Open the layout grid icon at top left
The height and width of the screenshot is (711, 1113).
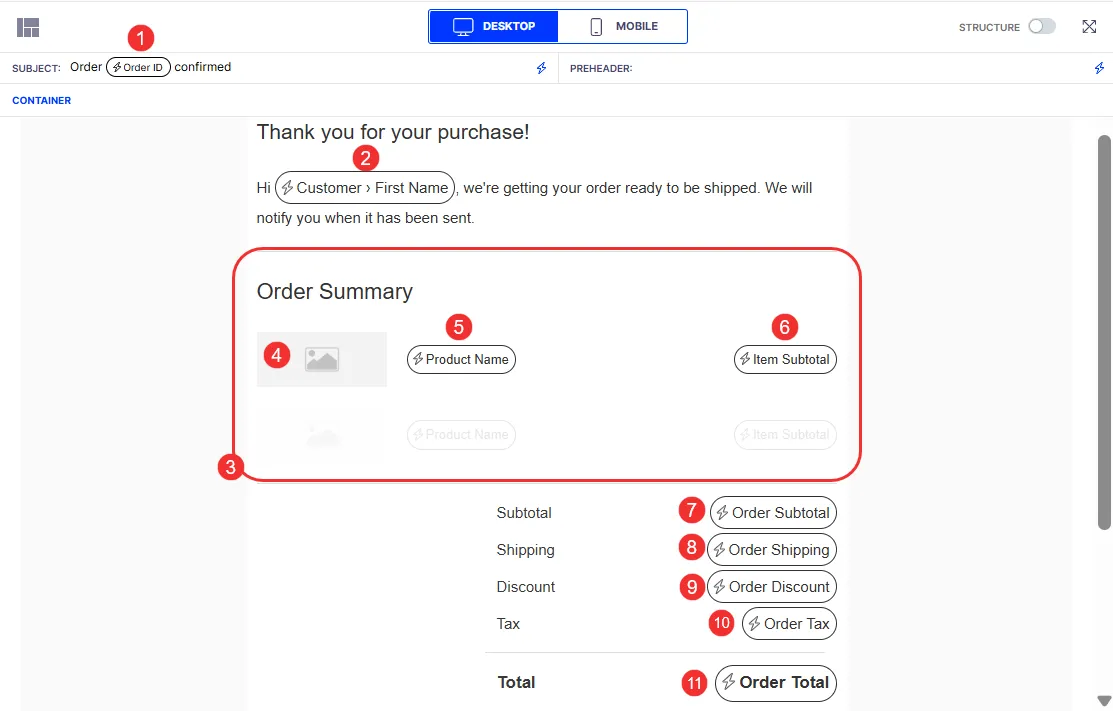[28, 28]
